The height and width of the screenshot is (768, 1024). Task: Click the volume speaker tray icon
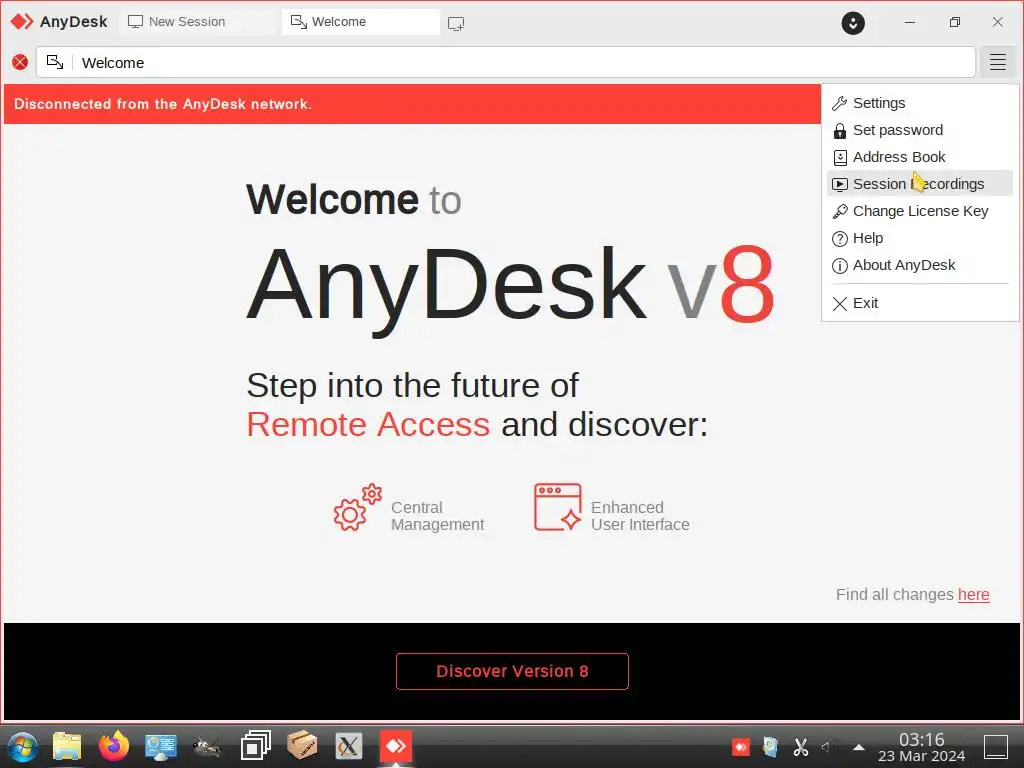pos(828,746)
